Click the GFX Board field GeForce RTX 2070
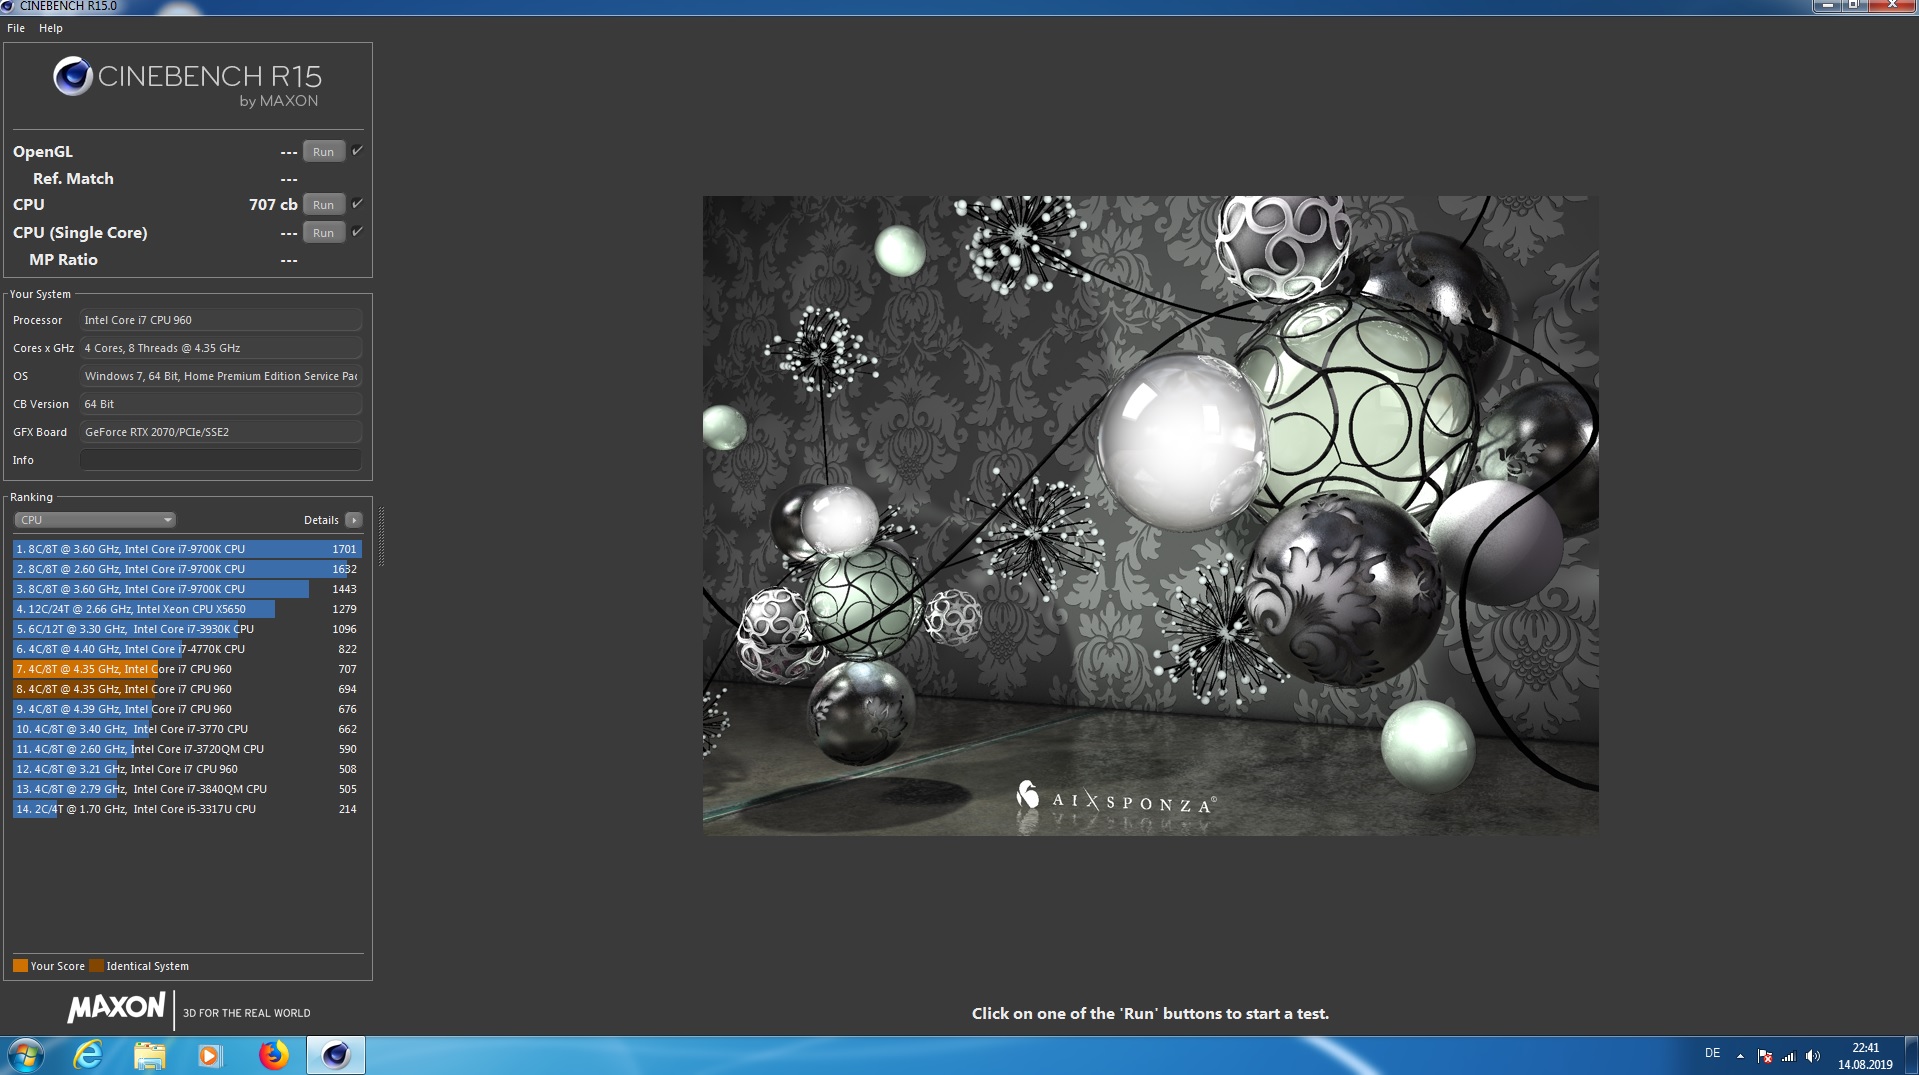 (221, 432)
